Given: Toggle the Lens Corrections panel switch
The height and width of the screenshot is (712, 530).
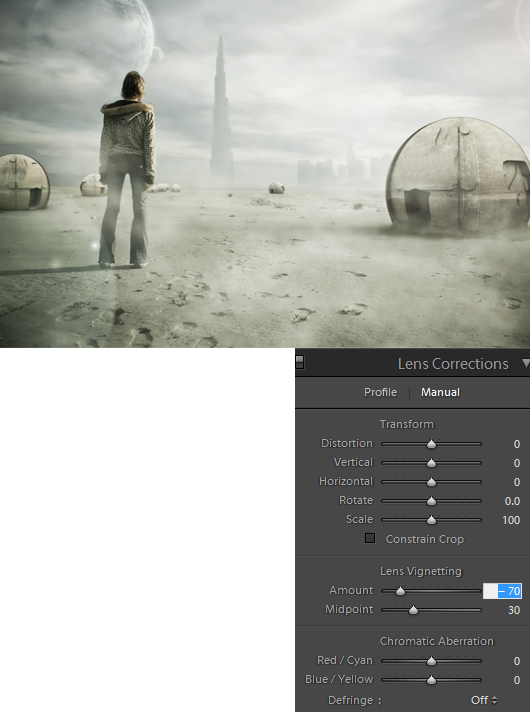Looking at the screenshot, I should tap(299, 362).
